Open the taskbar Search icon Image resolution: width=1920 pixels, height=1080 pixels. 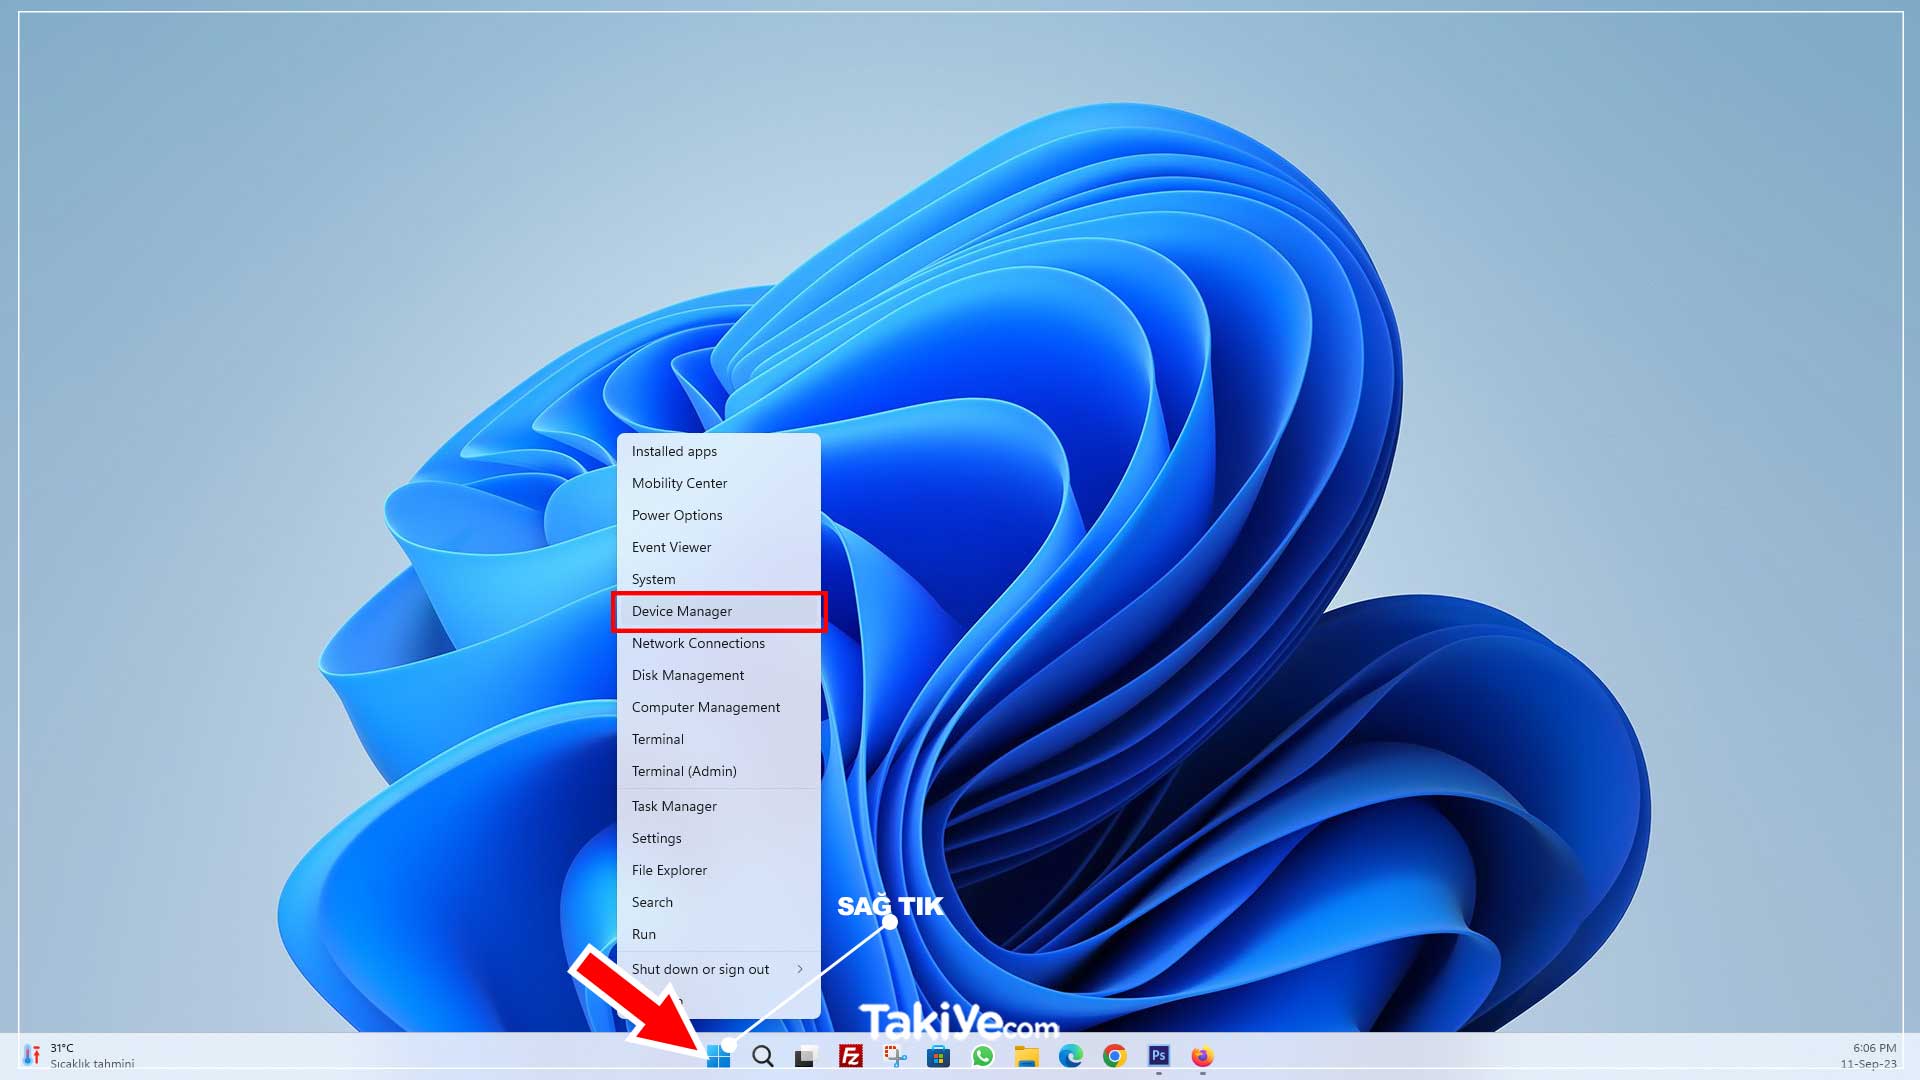tap(762, 1057)
